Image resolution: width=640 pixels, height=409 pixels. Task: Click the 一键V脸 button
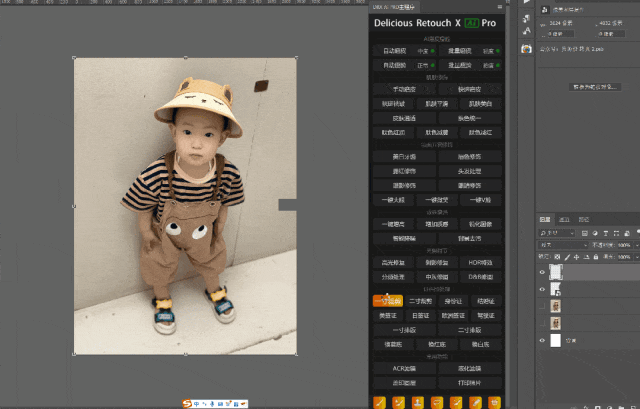[480, 200]
